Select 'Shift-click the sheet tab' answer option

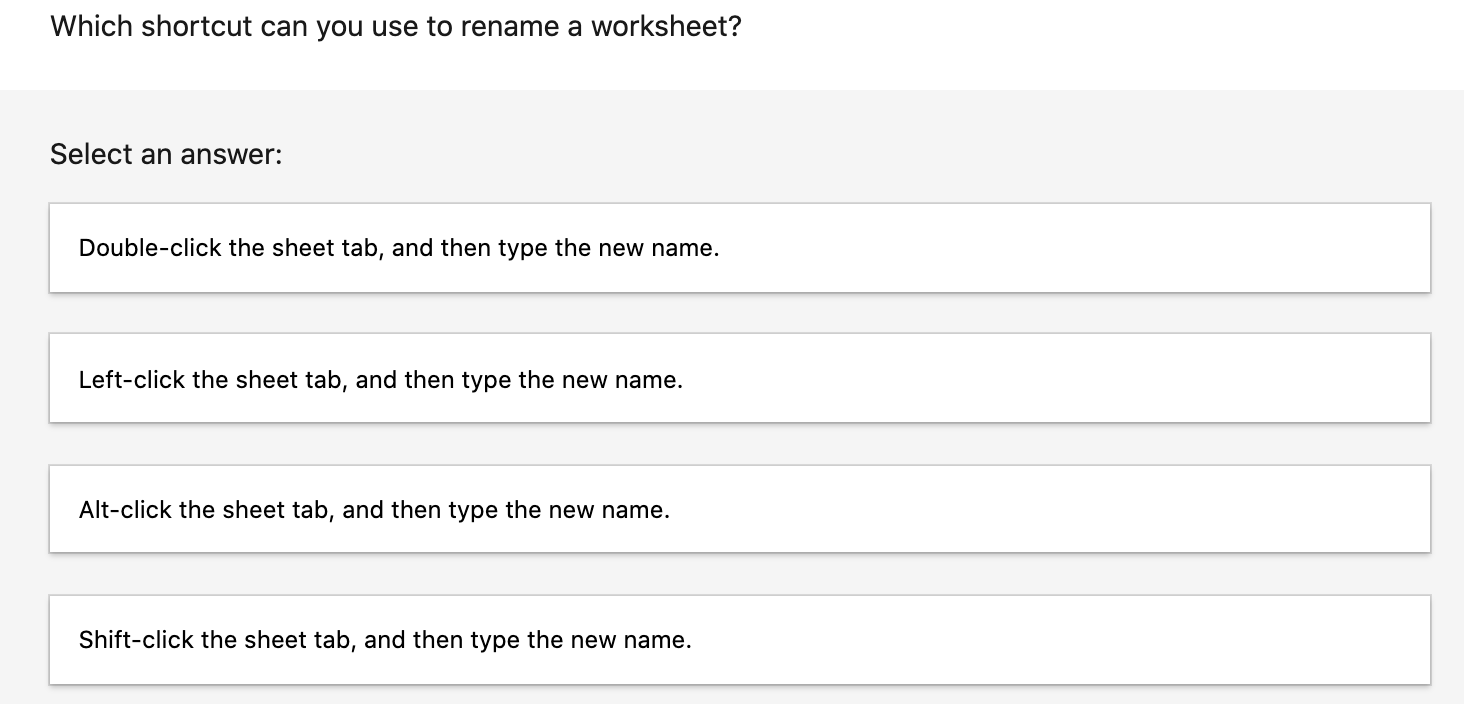point(740,640)
